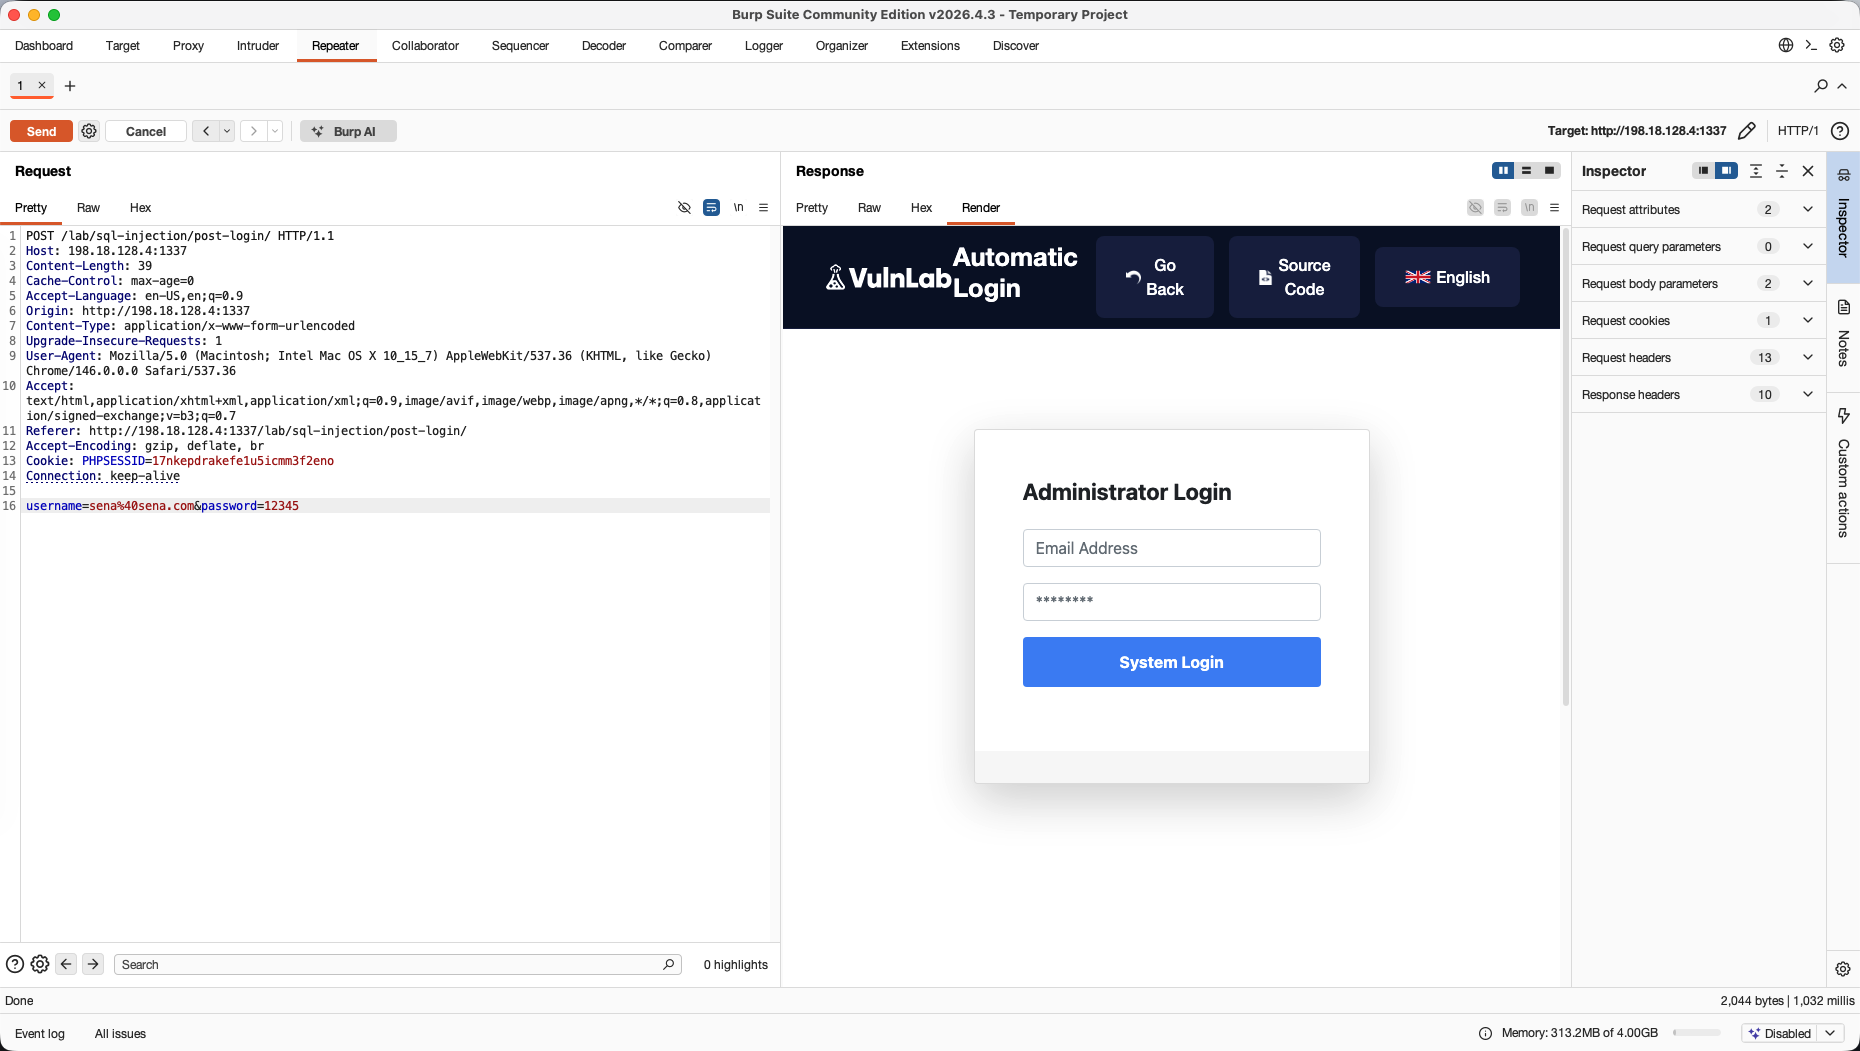1860x1051 pixels.
Task: Toggle show newline characters in request
Action: [x=738, y=208]
